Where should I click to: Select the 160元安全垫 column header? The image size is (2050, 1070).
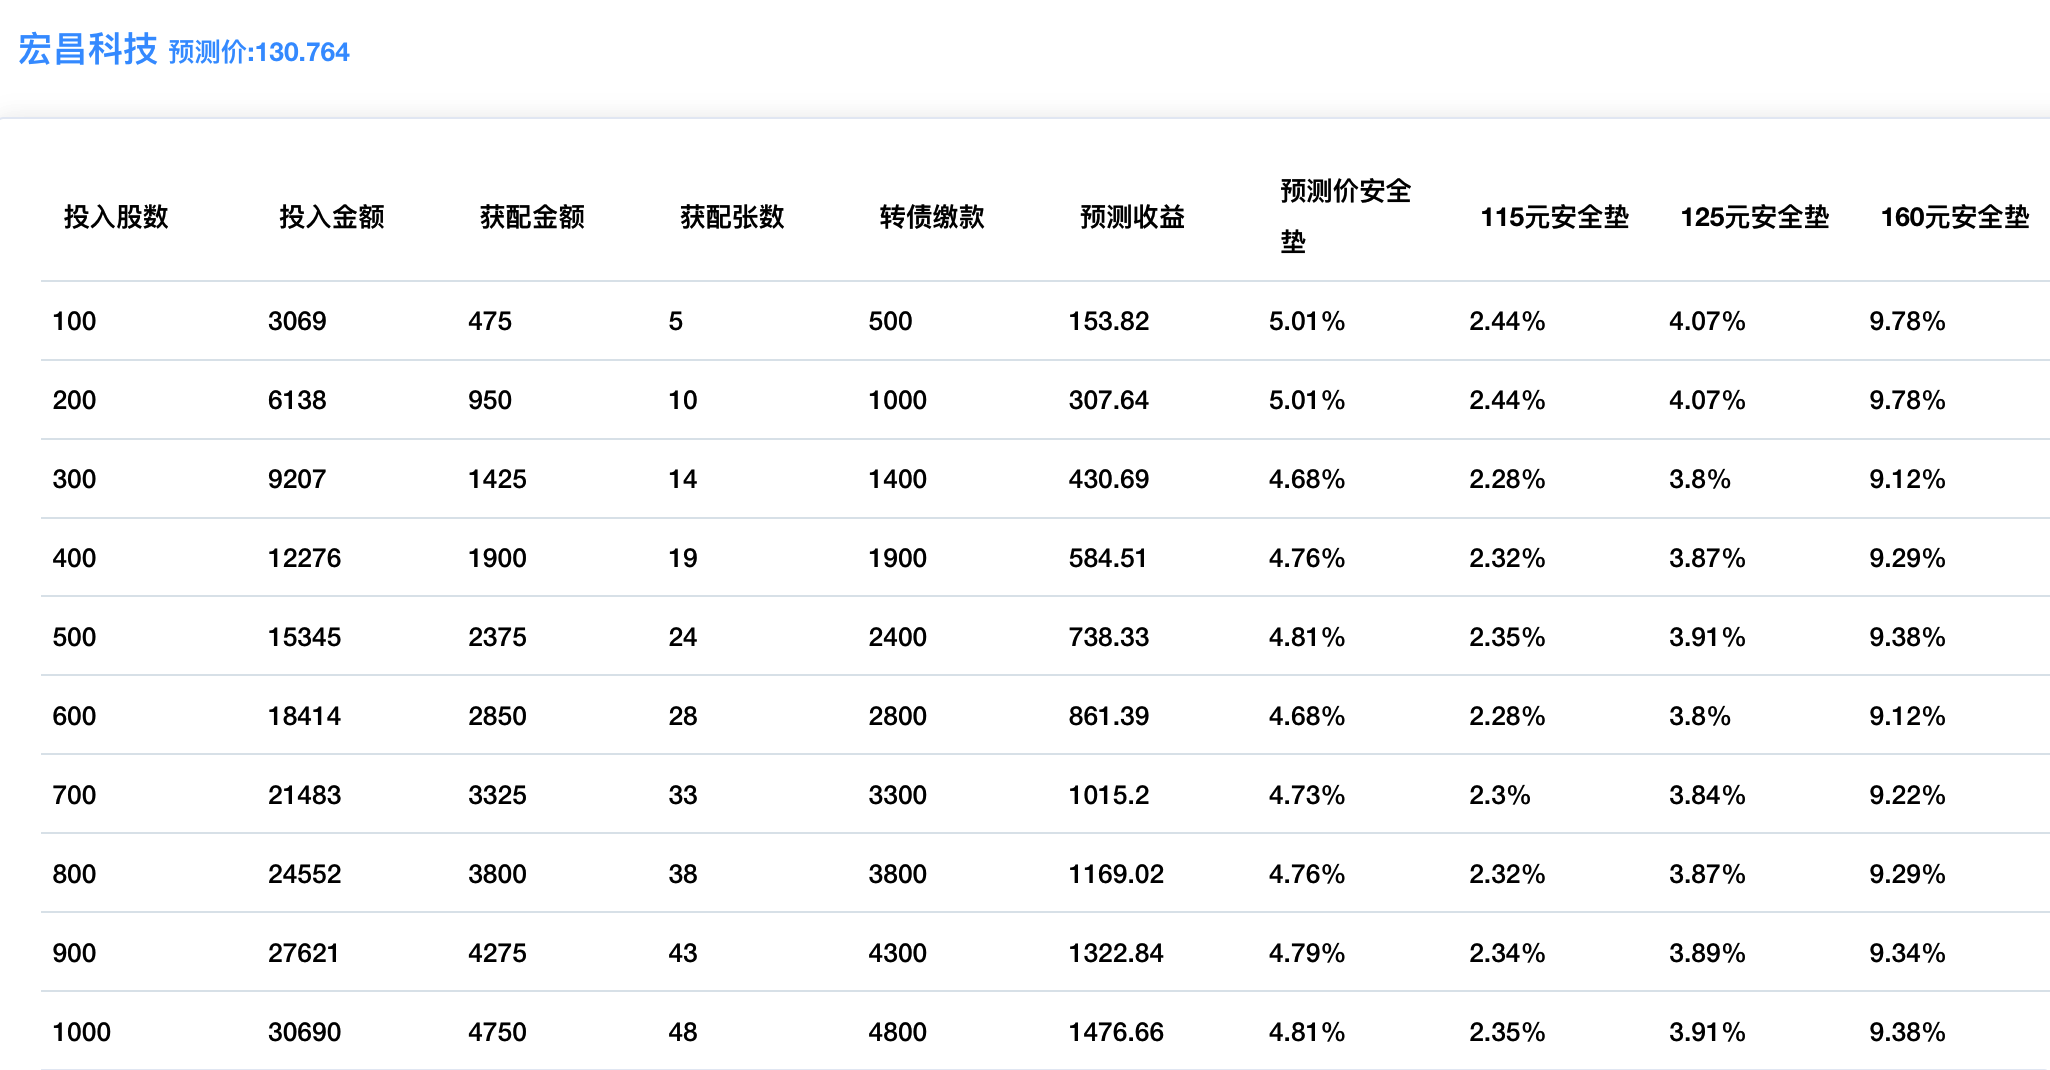coord(1954,217)
